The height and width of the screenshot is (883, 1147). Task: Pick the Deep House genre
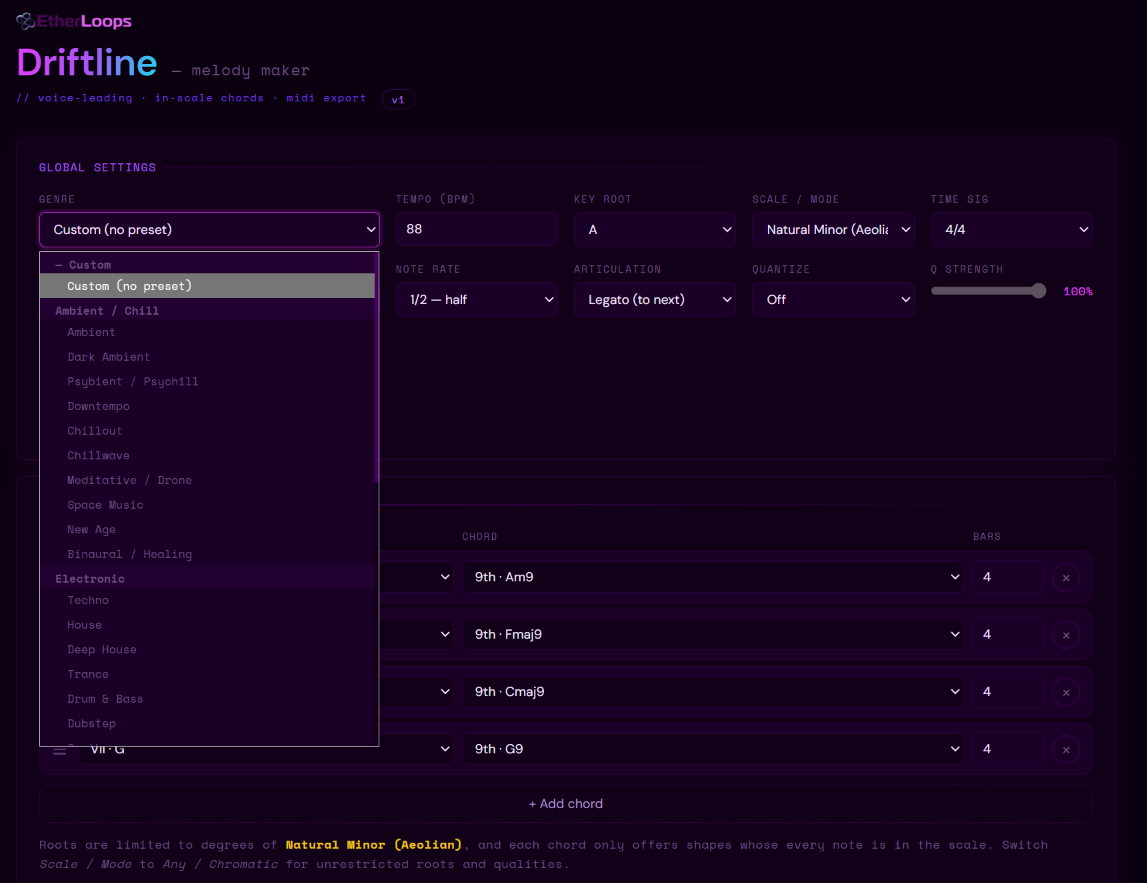[207, 650]
